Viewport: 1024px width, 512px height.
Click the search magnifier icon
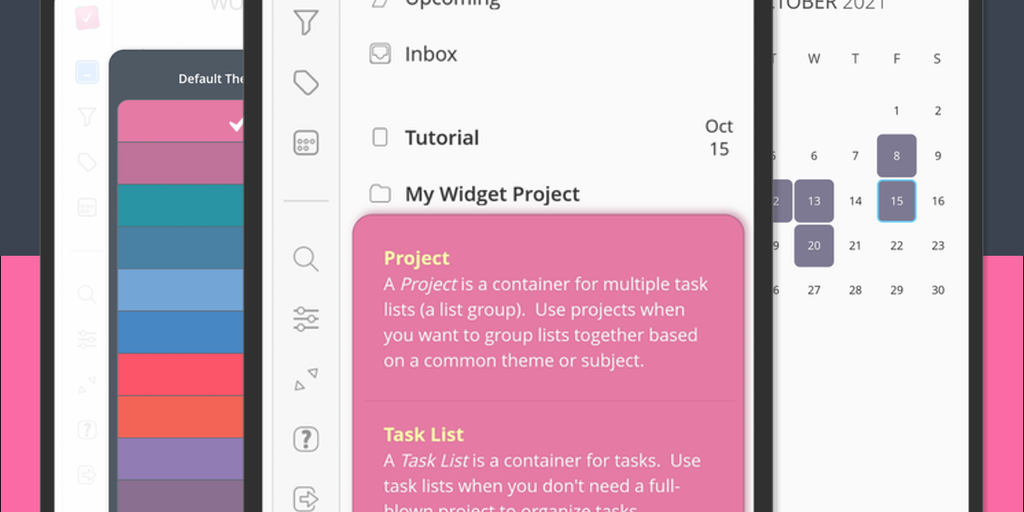click(306, 260)
